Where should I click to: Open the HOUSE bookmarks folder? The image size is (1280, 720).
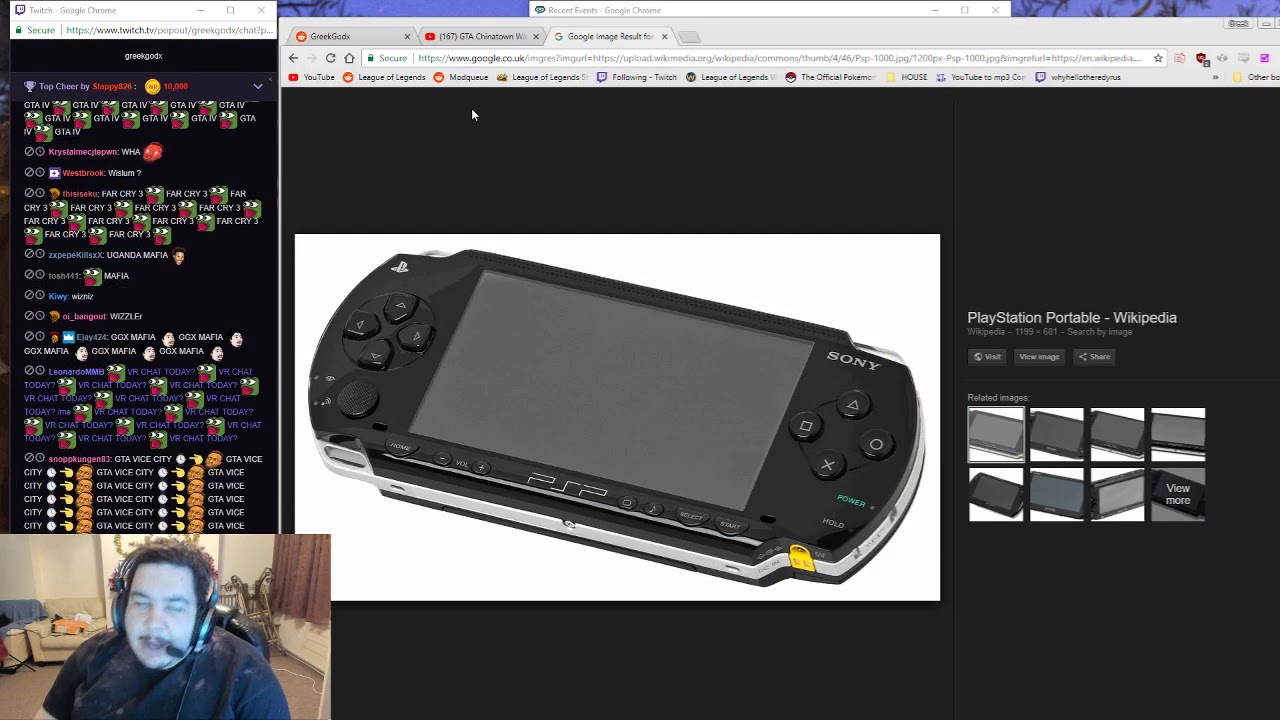pos(908,77)
